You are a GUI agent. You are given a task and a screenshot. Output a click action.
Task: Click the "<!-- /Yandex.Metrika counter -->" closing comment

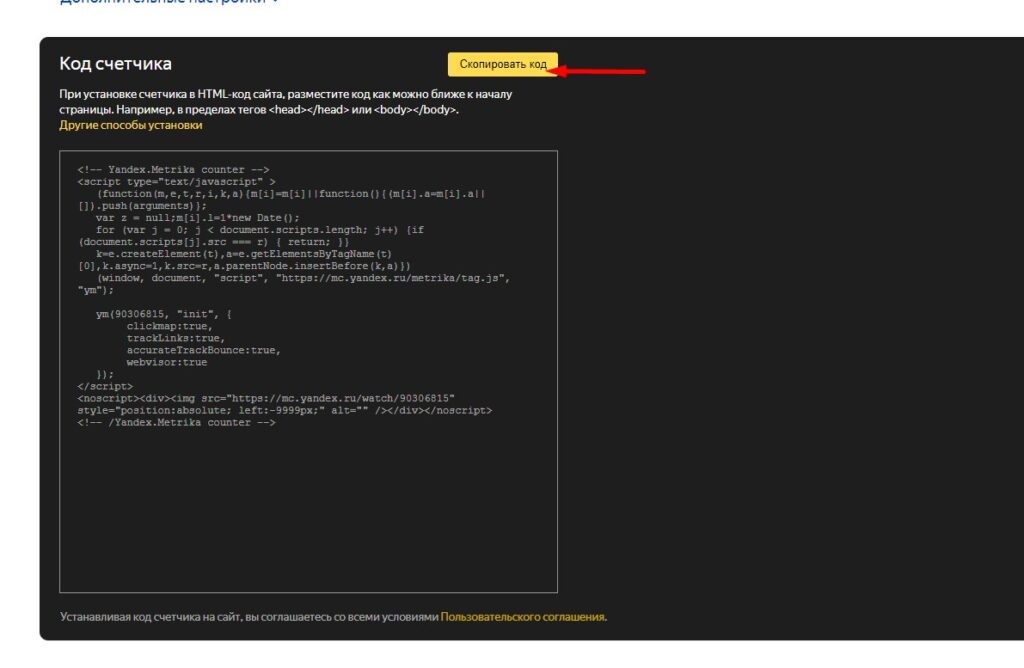pos(176,422)
